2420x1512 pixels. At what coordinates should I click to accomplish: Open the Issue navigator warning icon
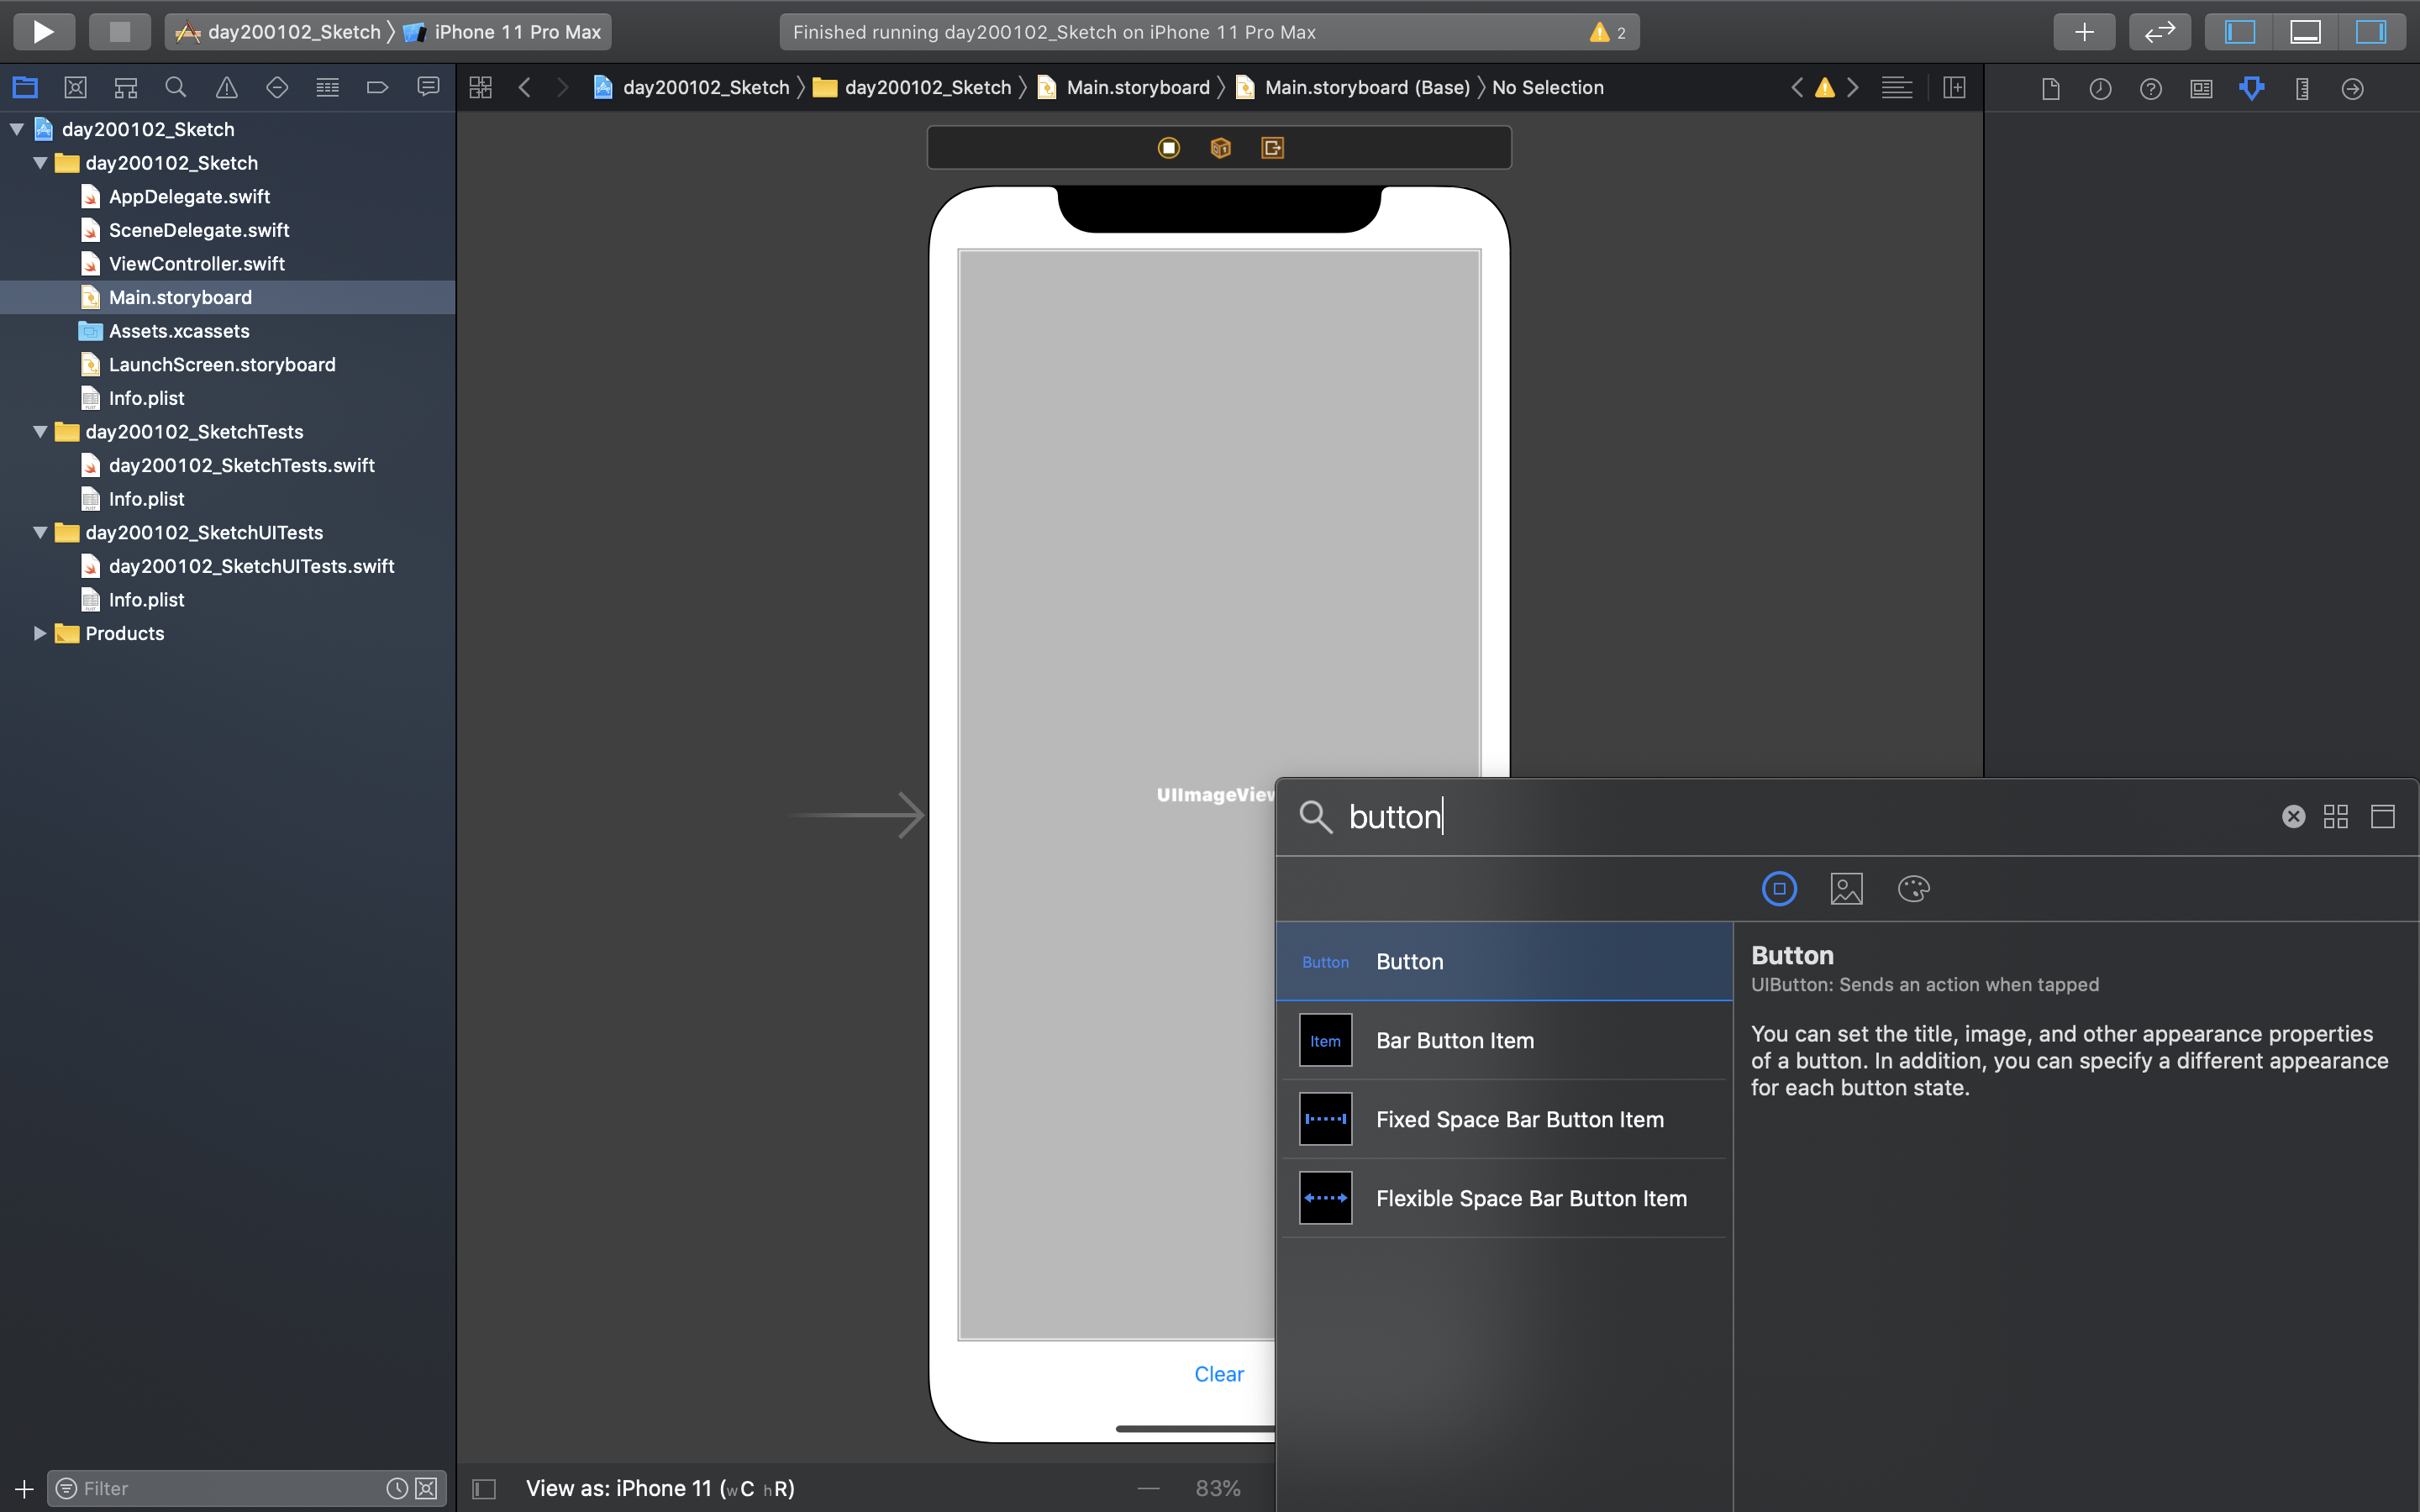tap(227, 88)
